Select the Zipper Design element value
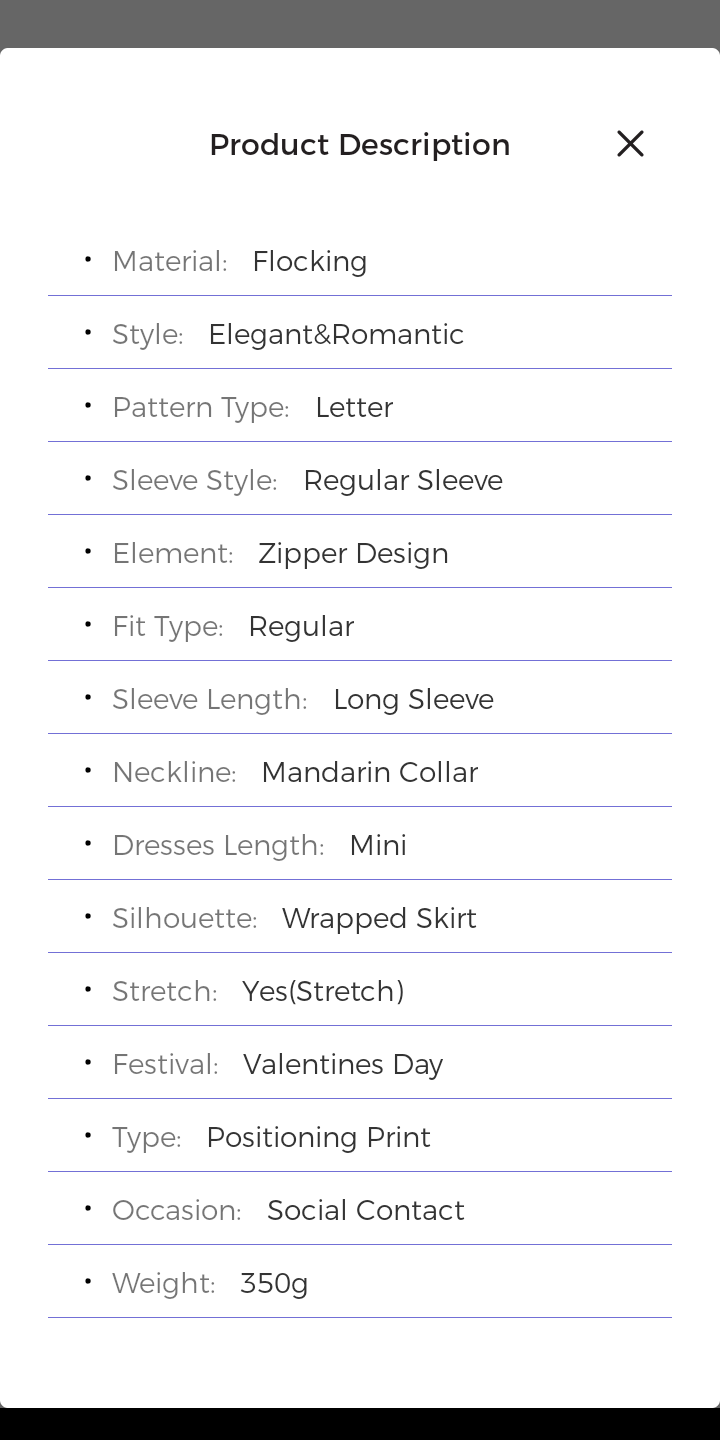This screenshot has width=720, height=1440. (353, 553)
